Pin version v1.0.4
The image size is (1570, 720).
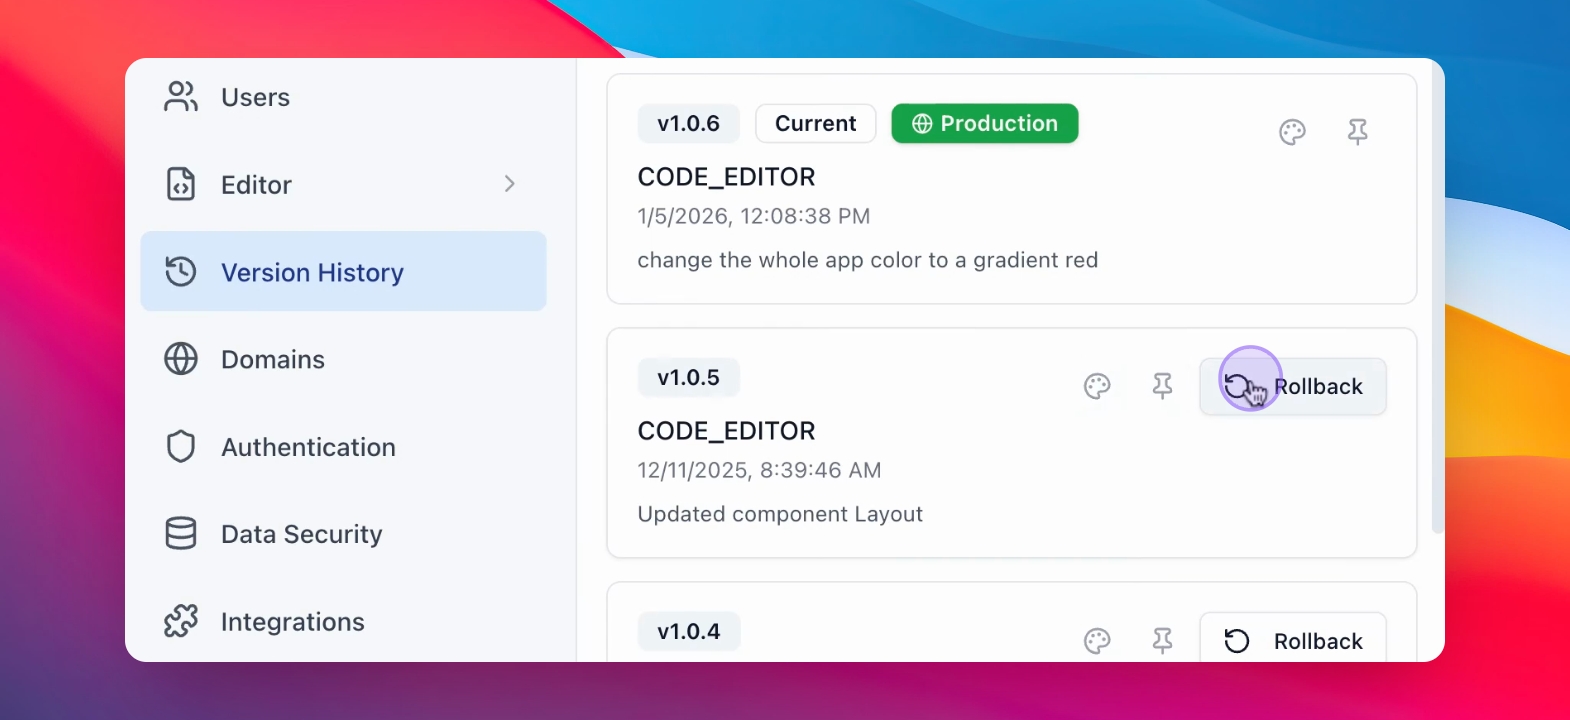click(x=1162, y=641)
